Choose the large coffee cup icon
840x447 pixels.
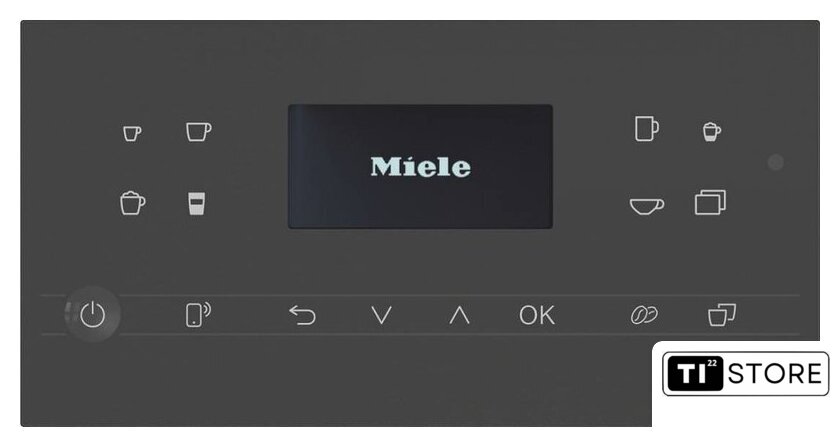click(x=199, y=131)
